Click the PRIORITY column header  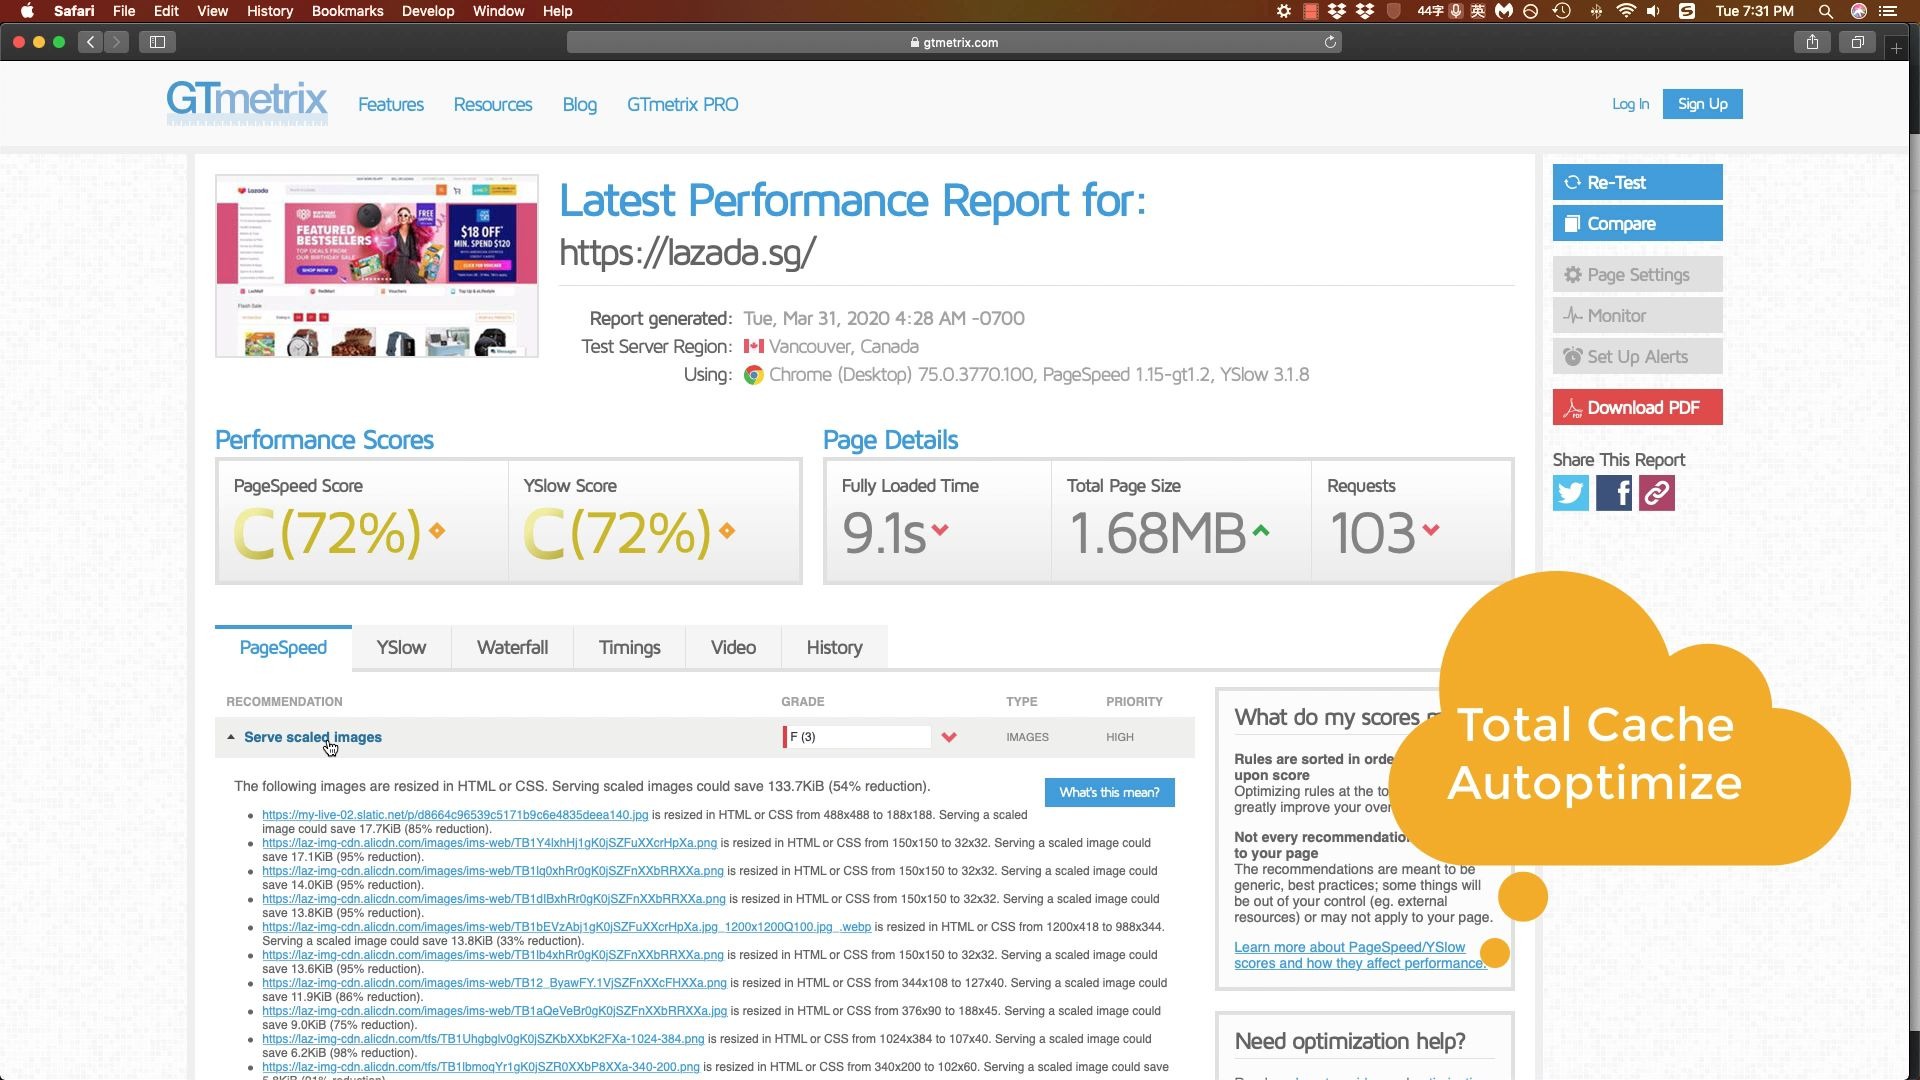pos(1134,702)
